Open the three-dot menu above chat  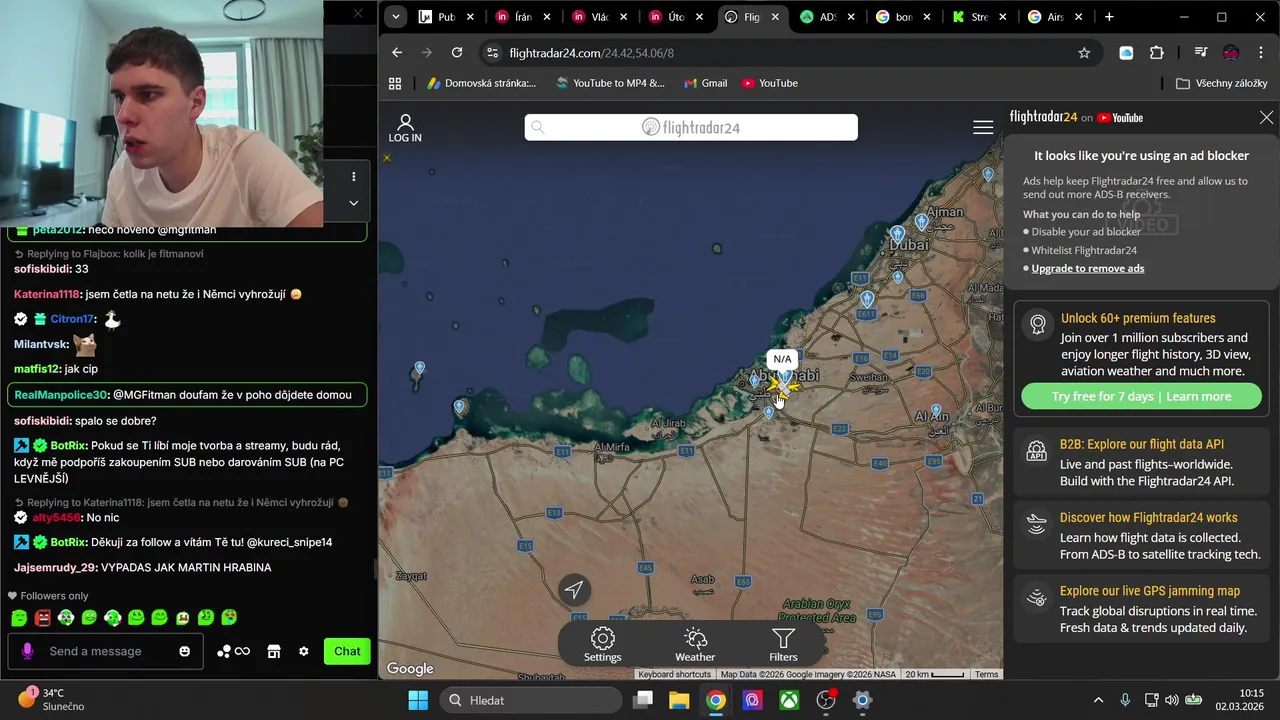(353, 177)
